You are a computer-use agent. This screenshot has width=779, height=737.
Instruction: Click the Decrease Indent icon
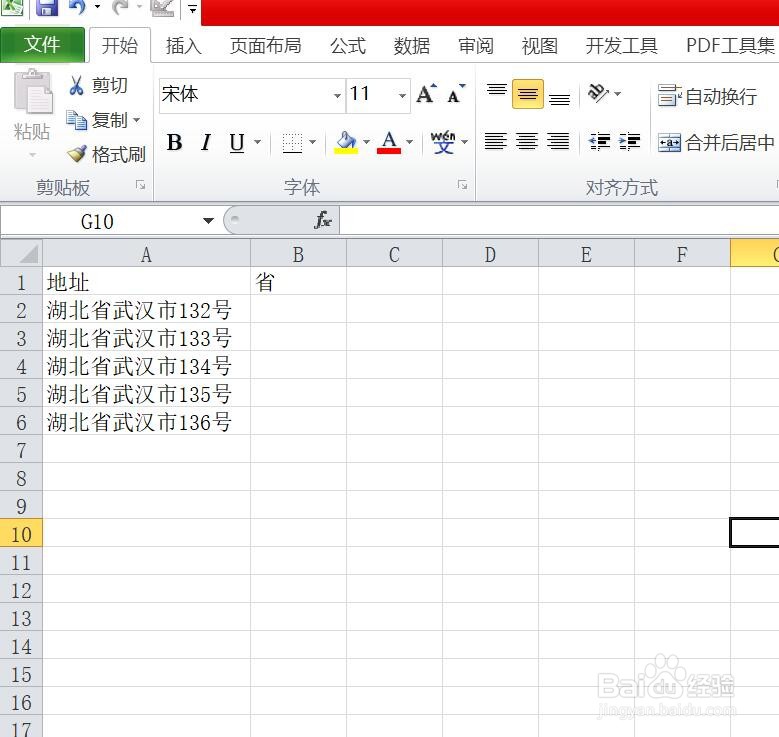pos(599,142)
